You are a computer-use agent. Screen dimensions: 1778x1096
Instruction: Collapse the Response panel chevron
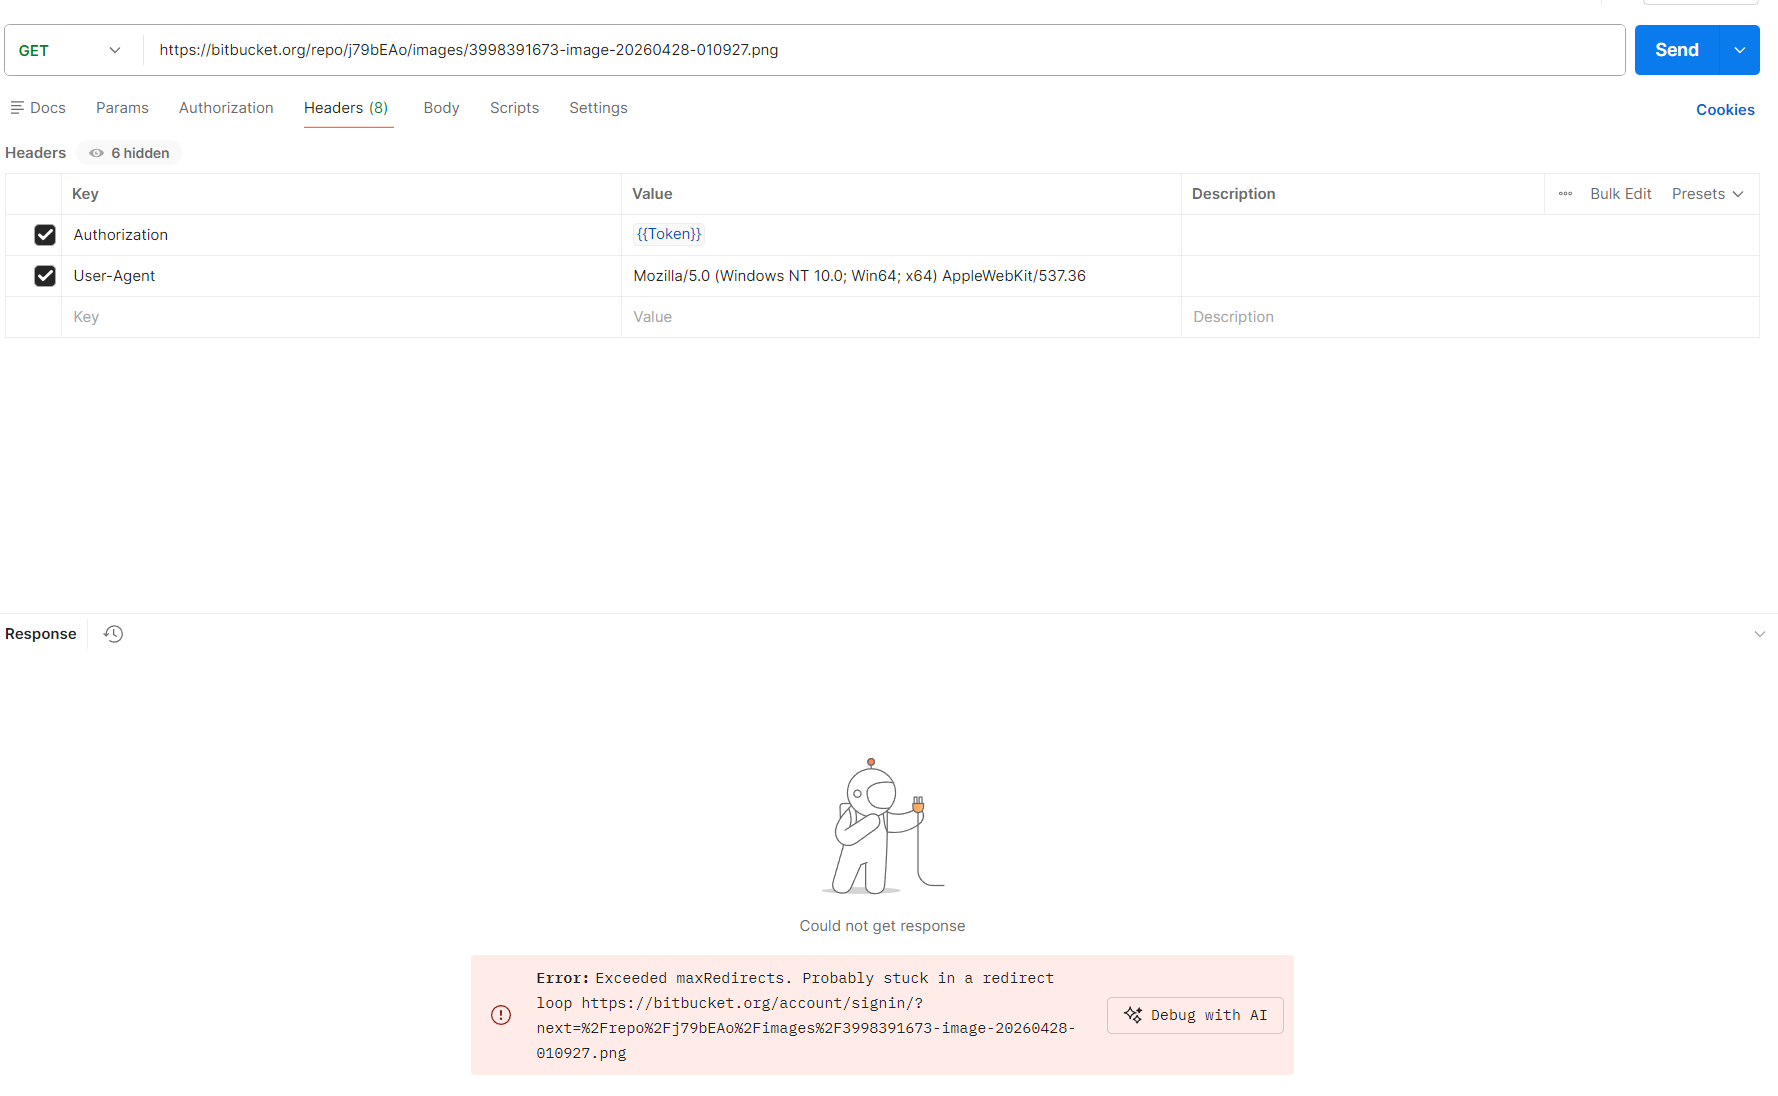tap(1760, 634)
